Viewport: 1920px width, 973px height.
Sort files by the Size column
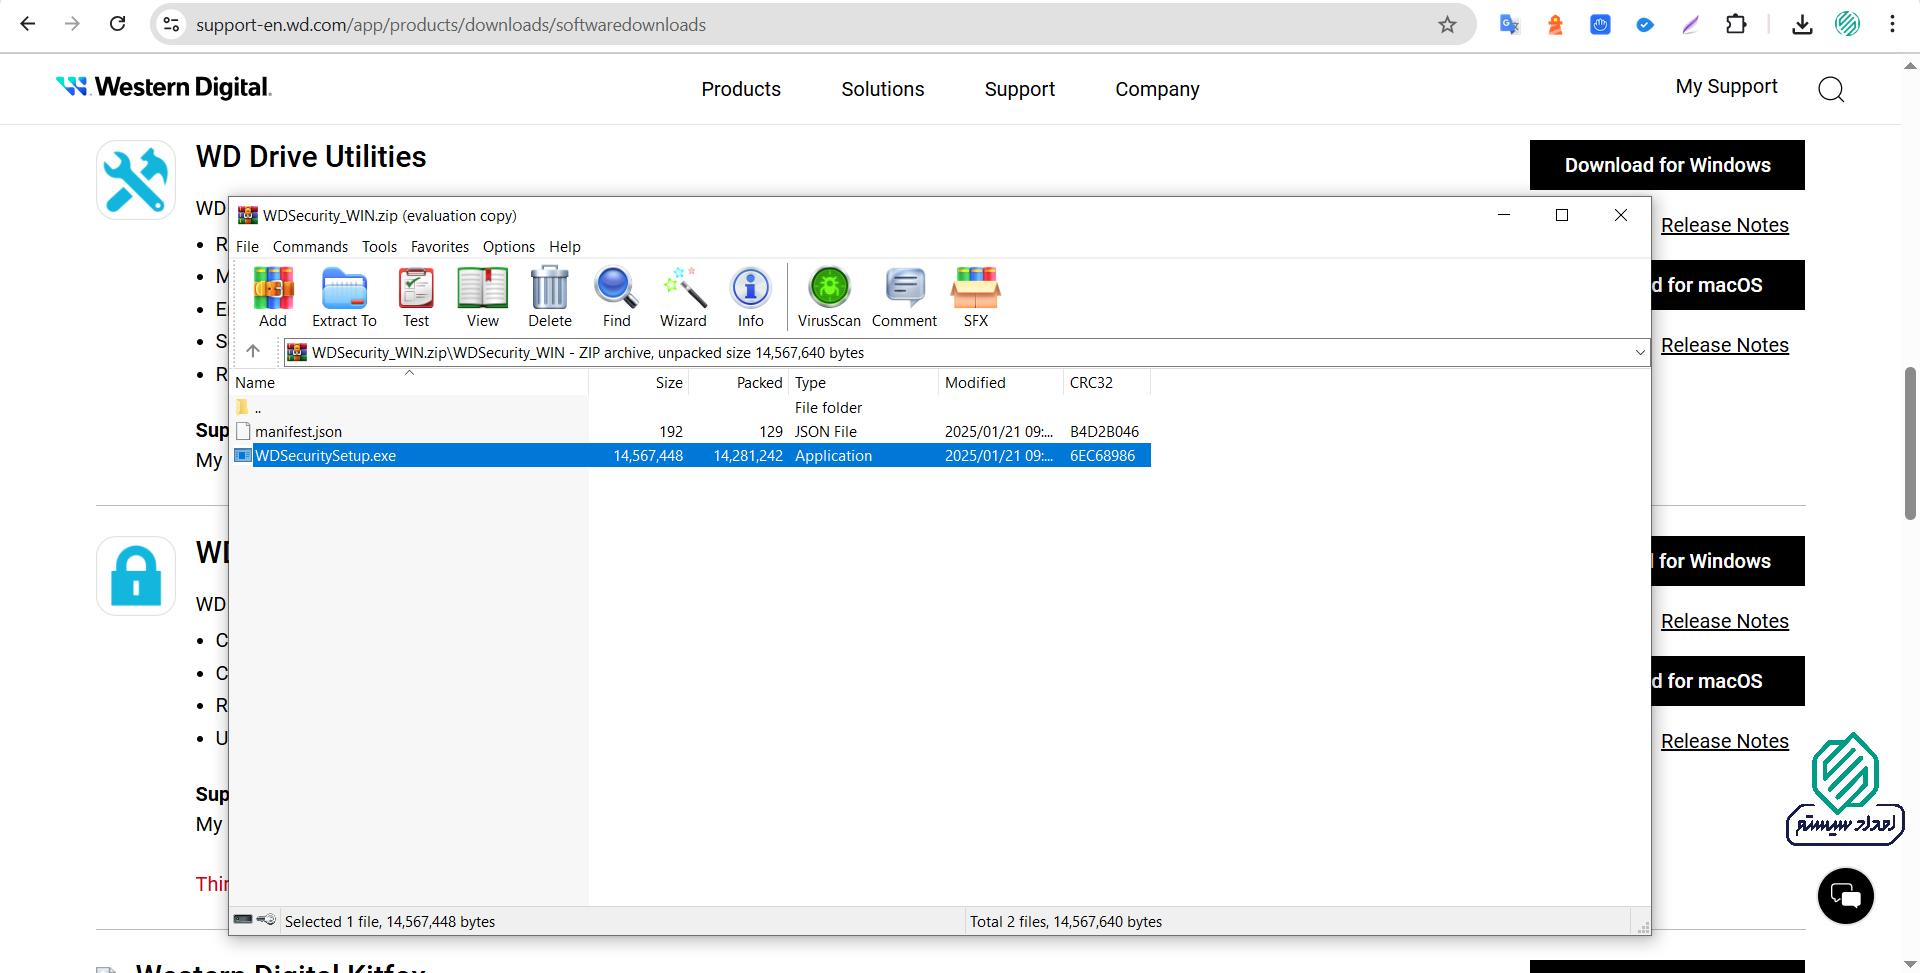pos(639,382)
